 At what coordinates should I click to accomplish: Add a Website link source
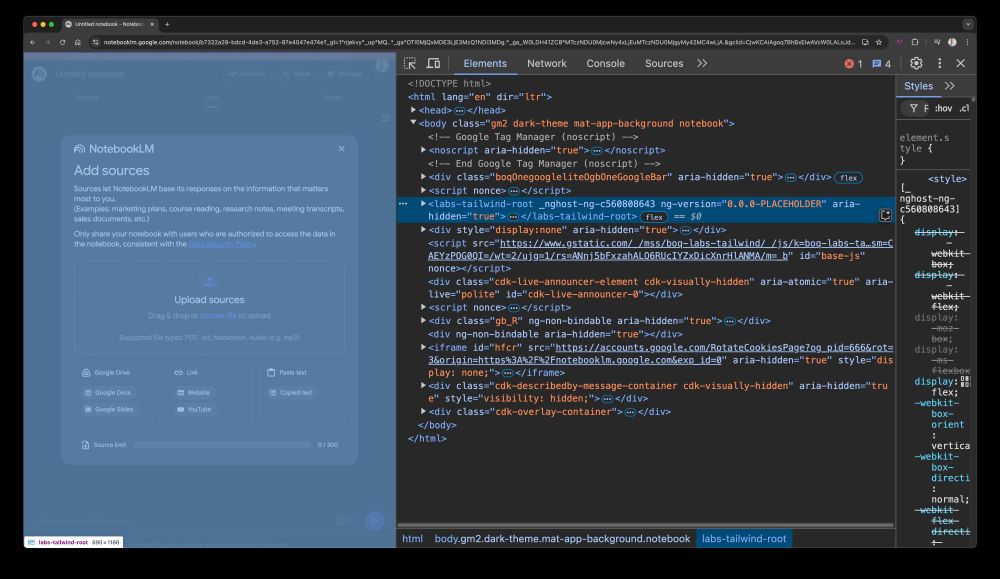pos(193,393)
